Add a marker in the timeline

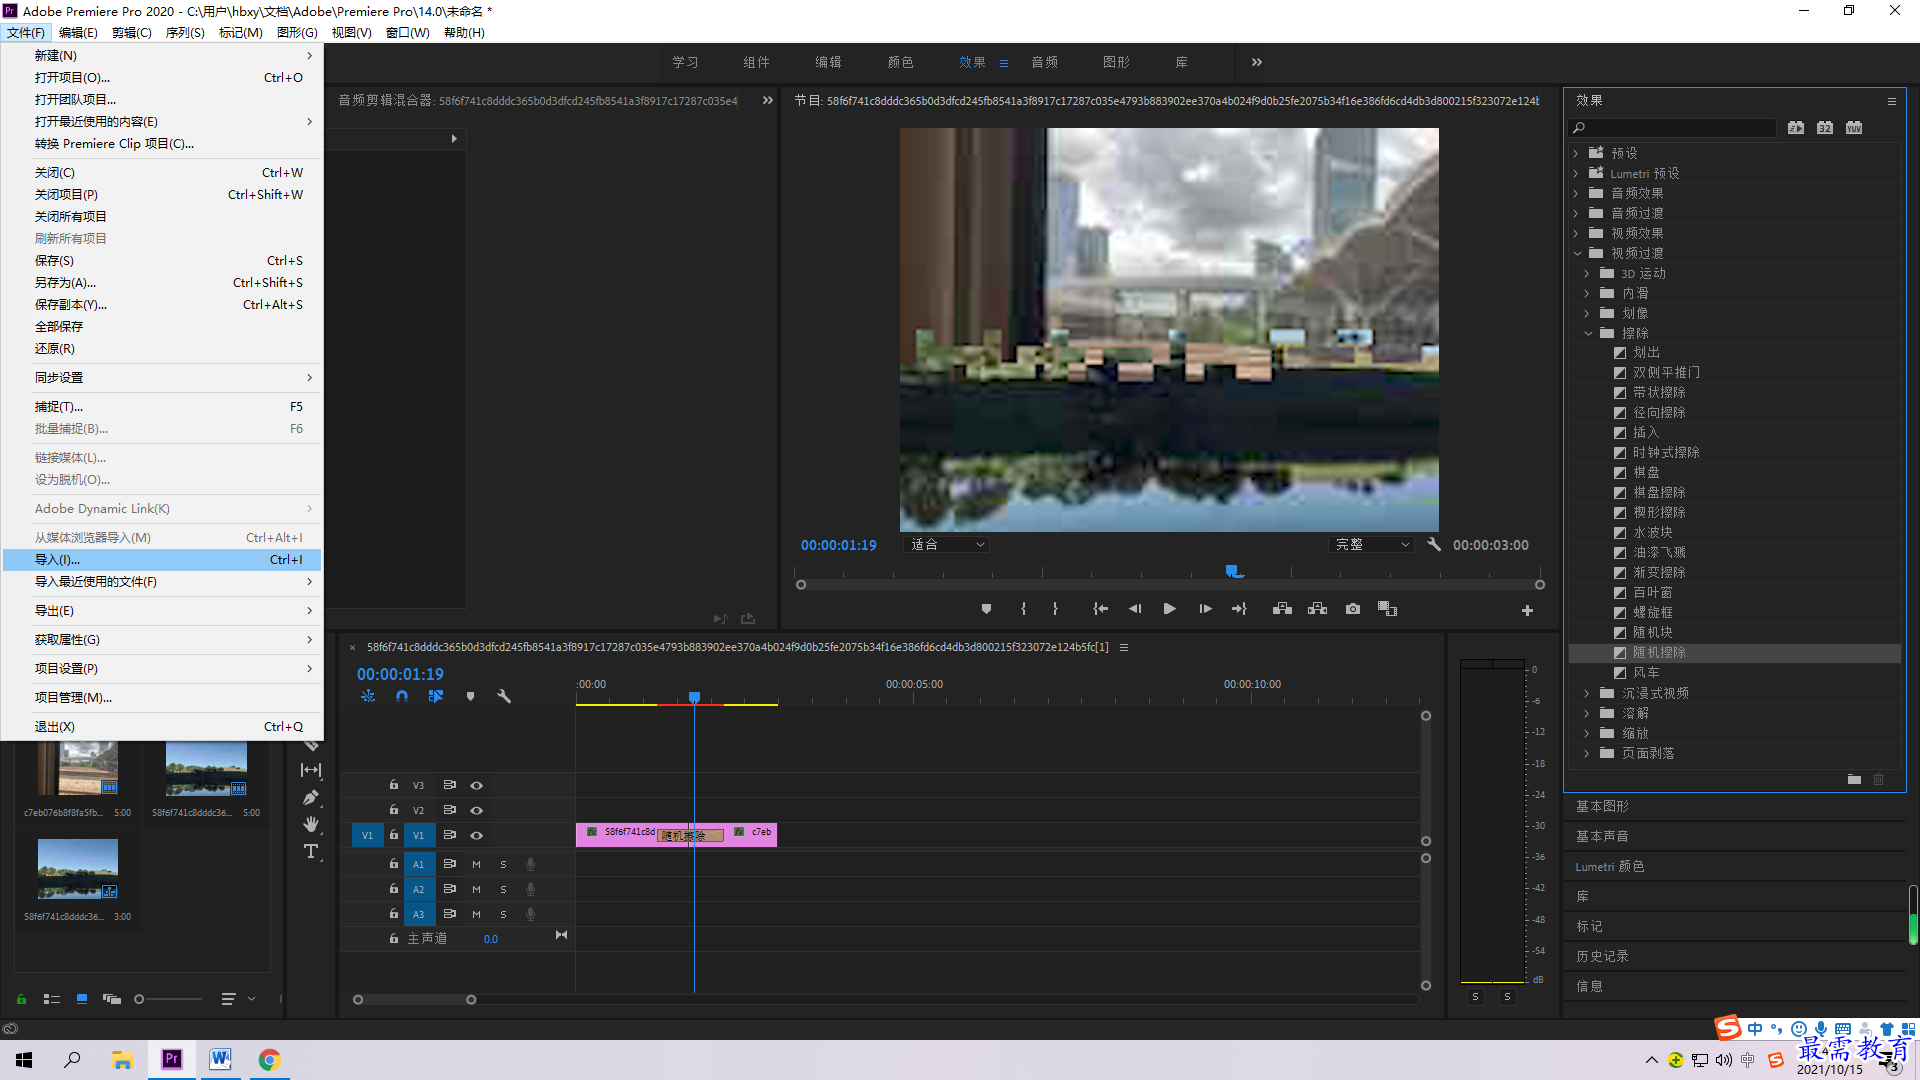[470, 696]
